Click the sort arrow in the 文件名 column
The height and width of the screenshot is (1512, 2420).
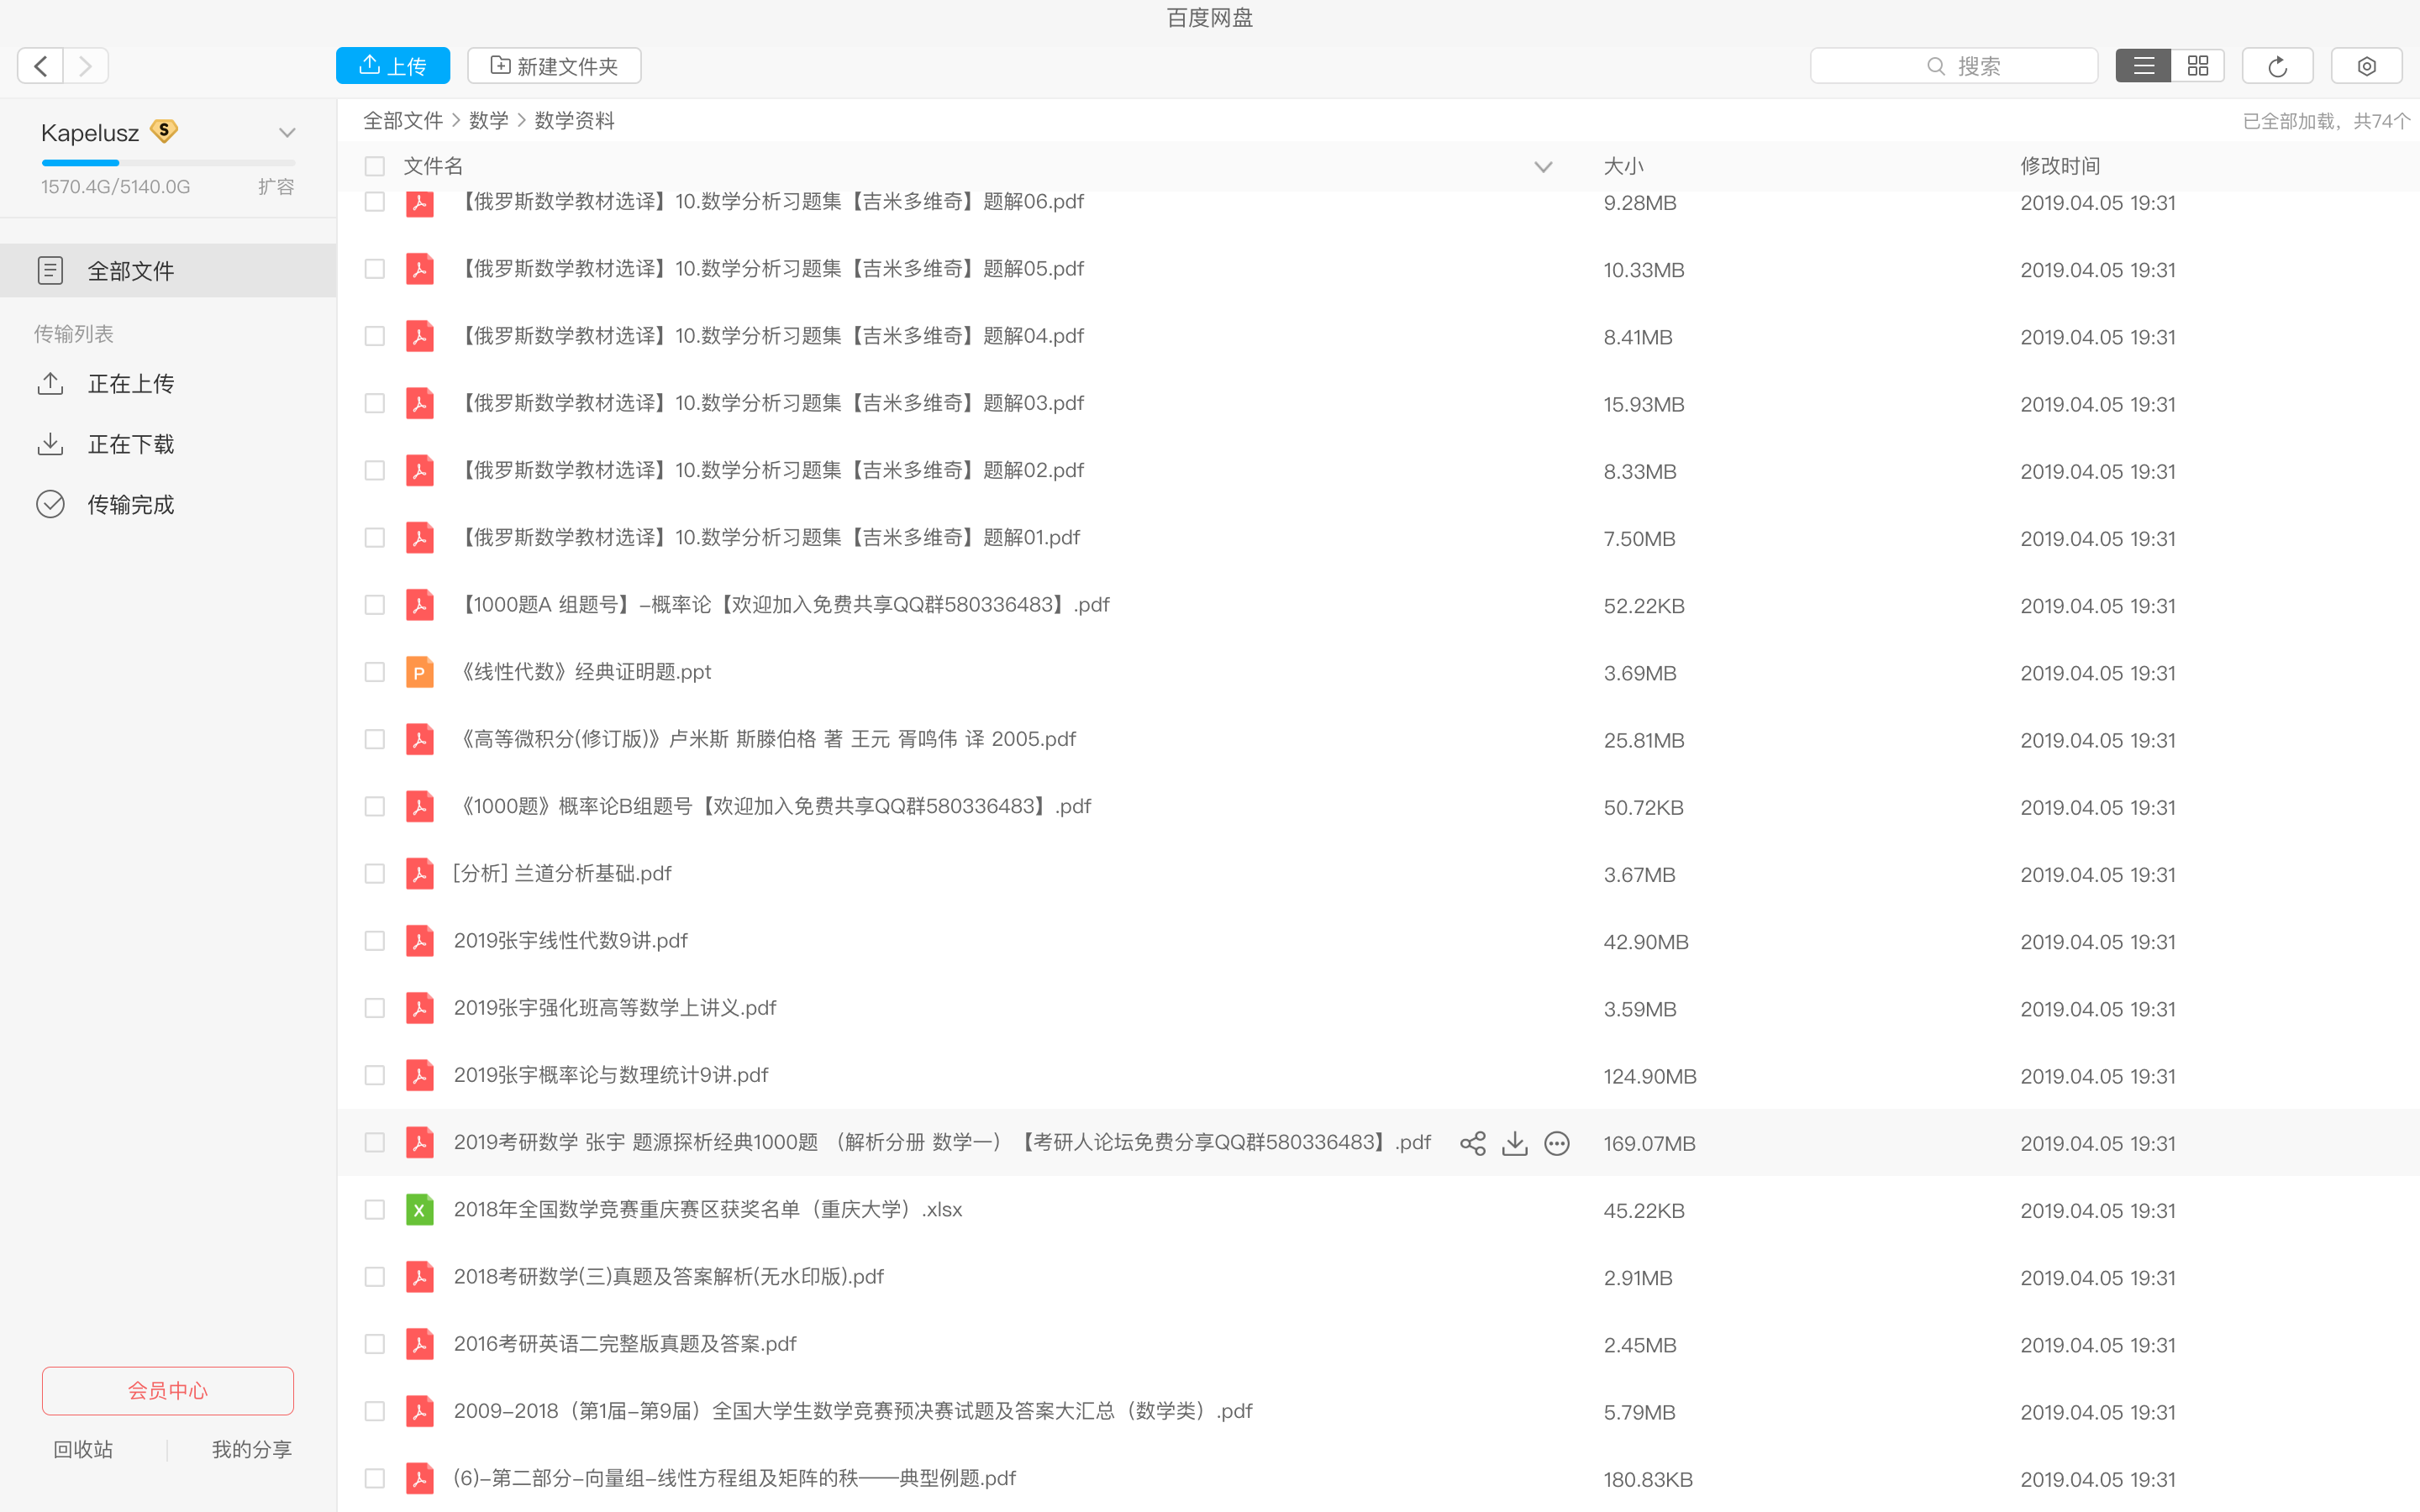[1543, 167]
